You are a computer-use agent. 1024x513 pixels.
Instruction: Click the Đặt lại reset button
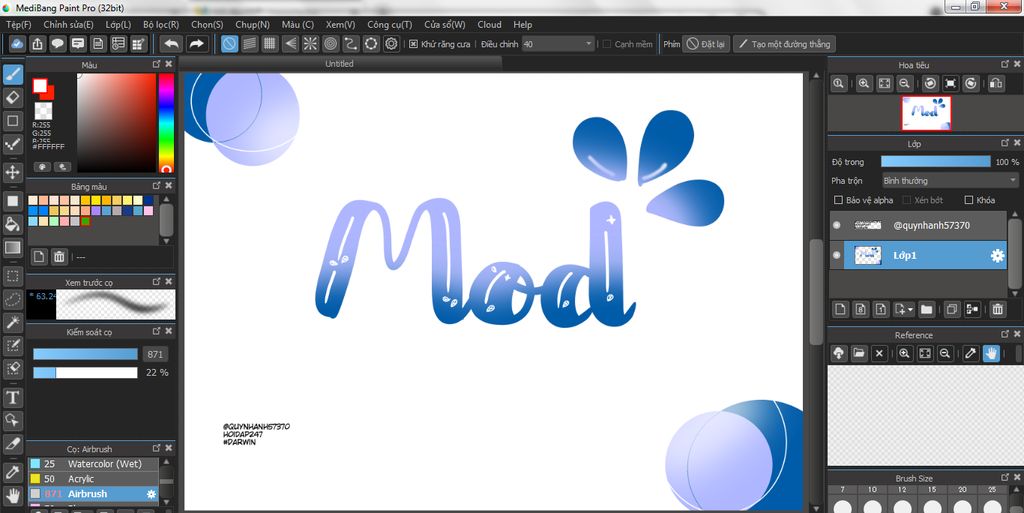pos(706,44)
